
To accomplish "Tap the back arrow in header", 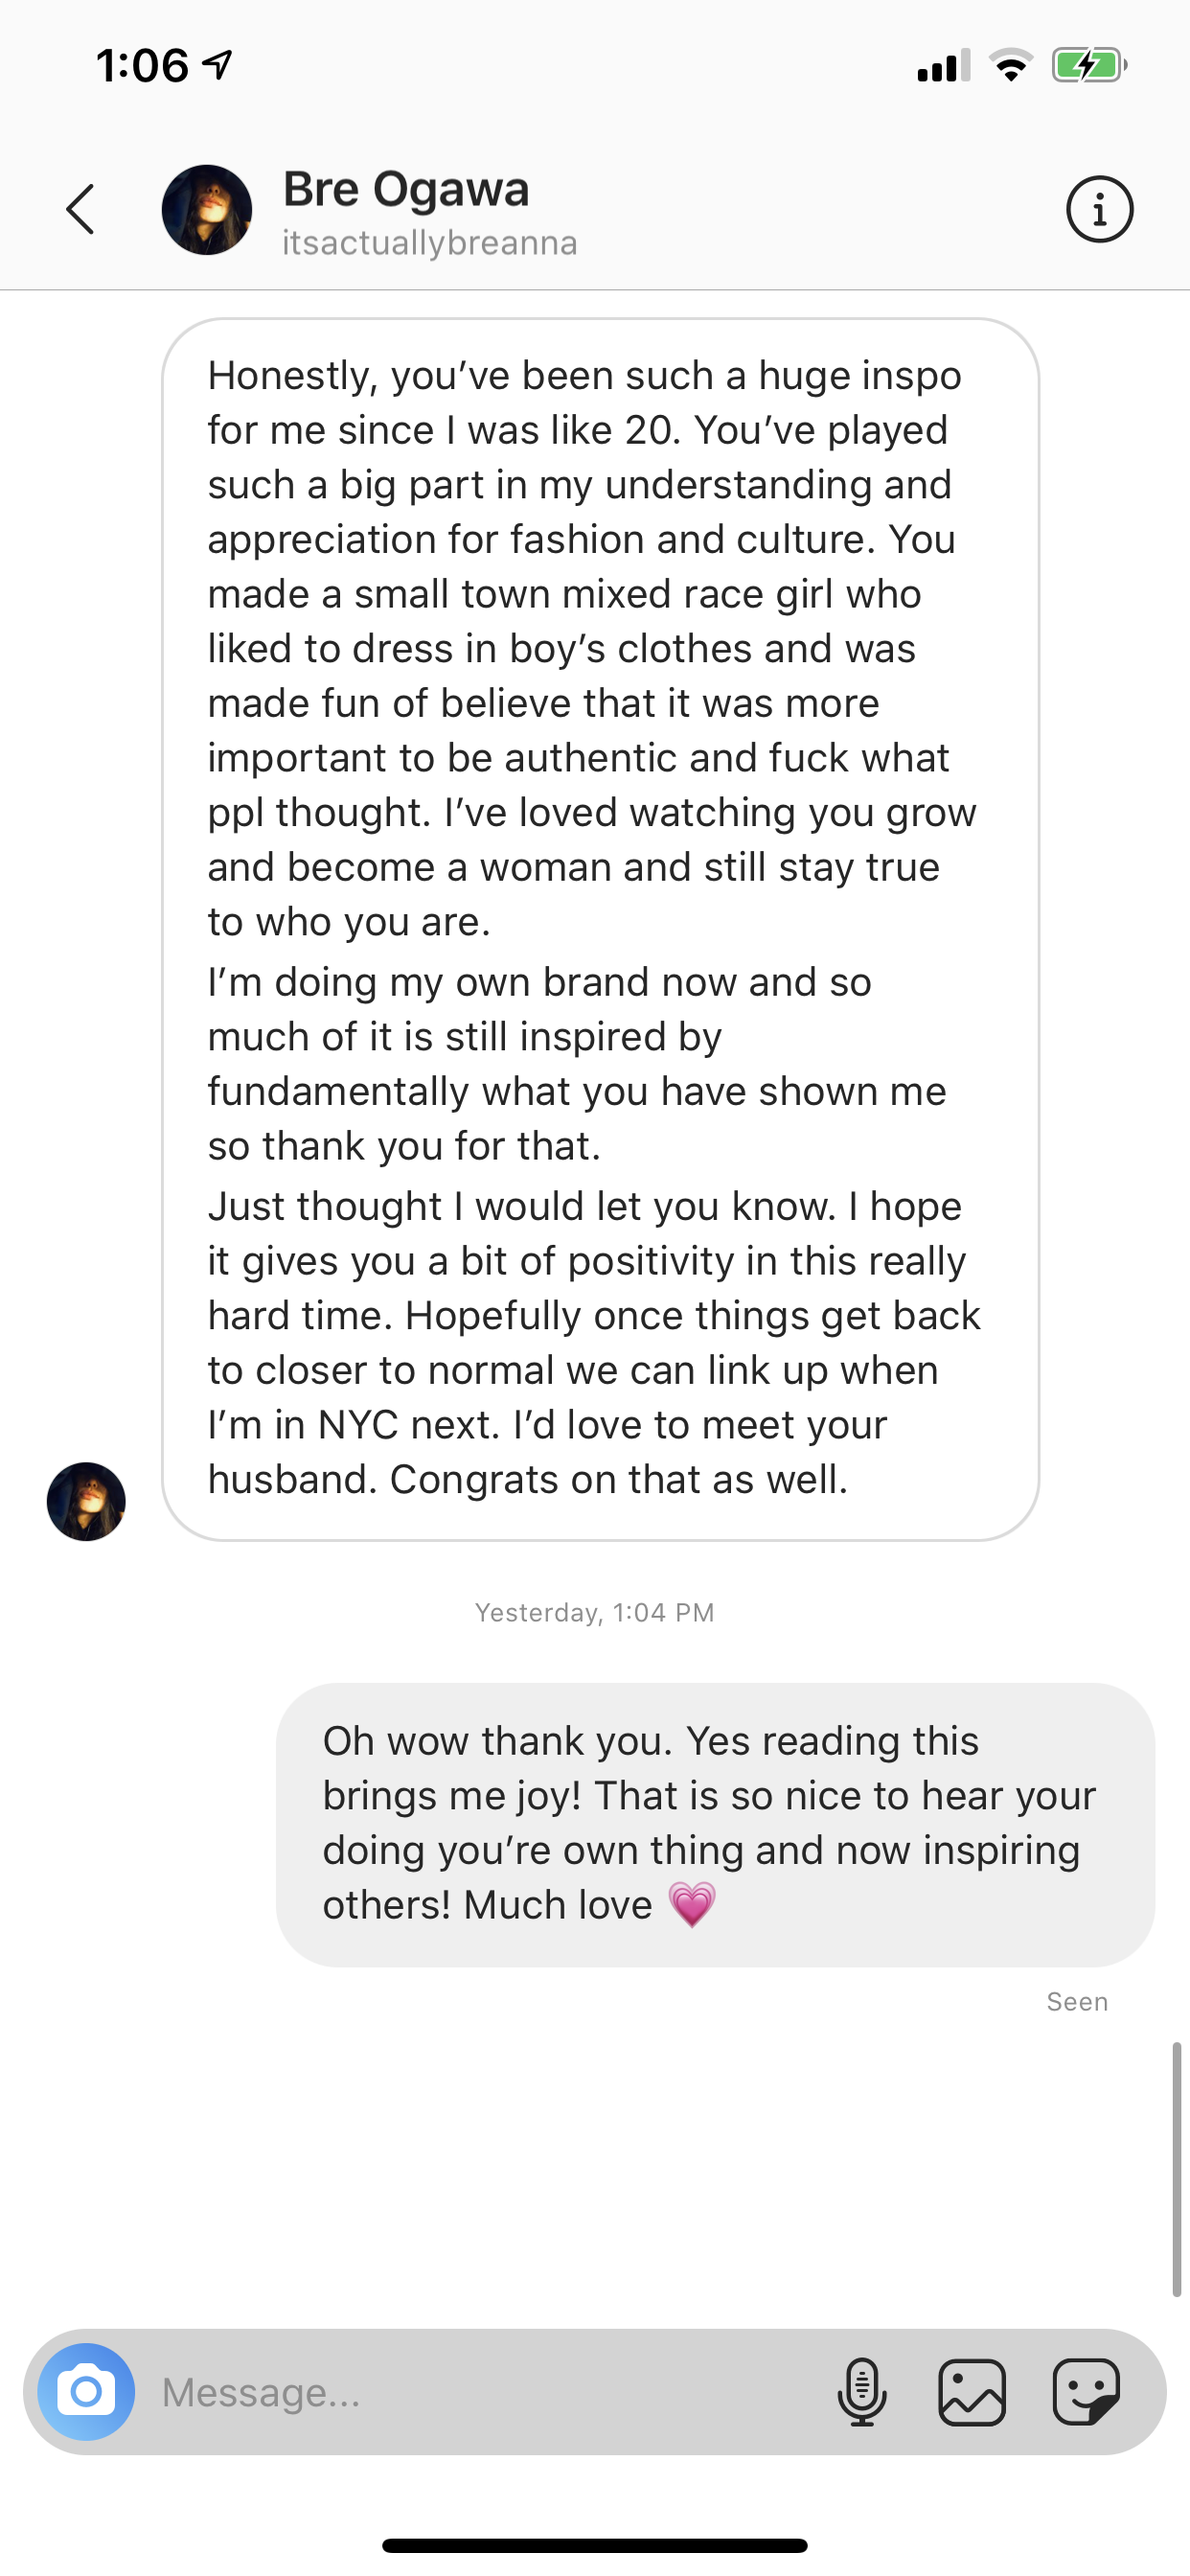I will coord(81,210).
